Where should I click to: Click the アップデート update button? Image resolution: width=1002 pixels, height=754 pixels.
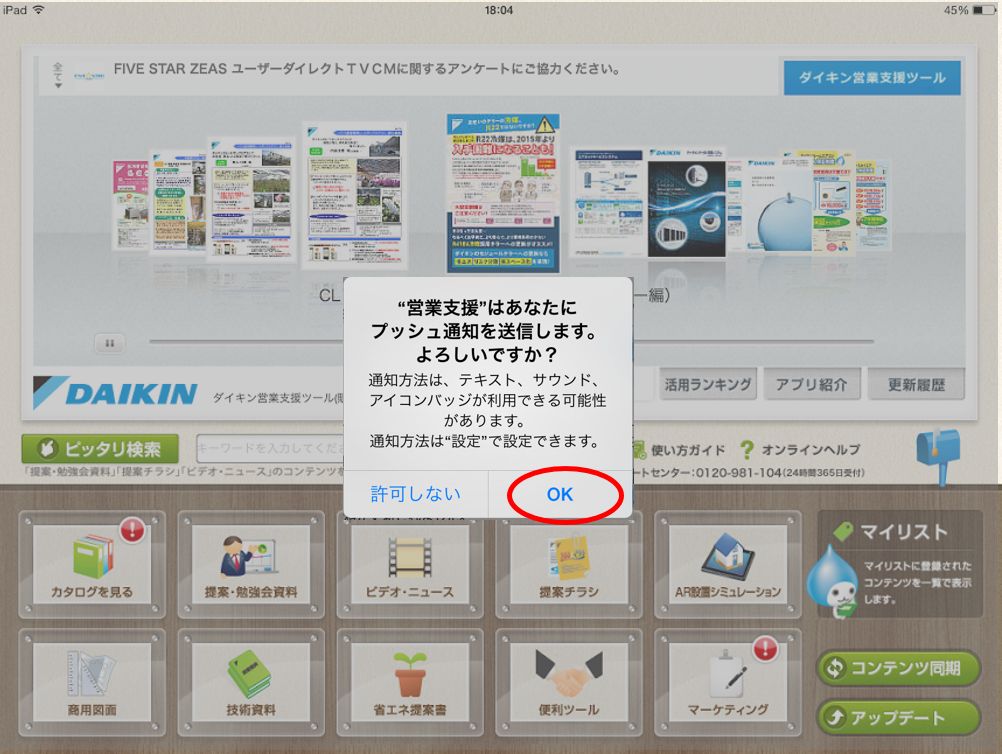tap(898, 718)
